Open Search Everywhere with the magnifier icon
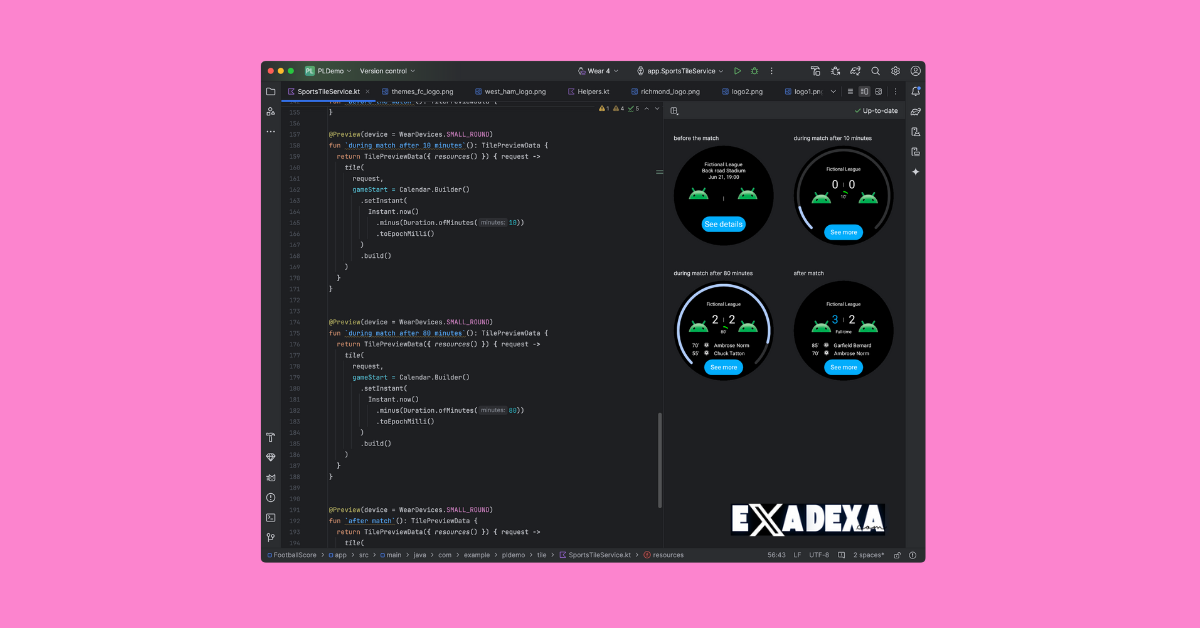Screen dimensions: 1200x628 (876, 70)
